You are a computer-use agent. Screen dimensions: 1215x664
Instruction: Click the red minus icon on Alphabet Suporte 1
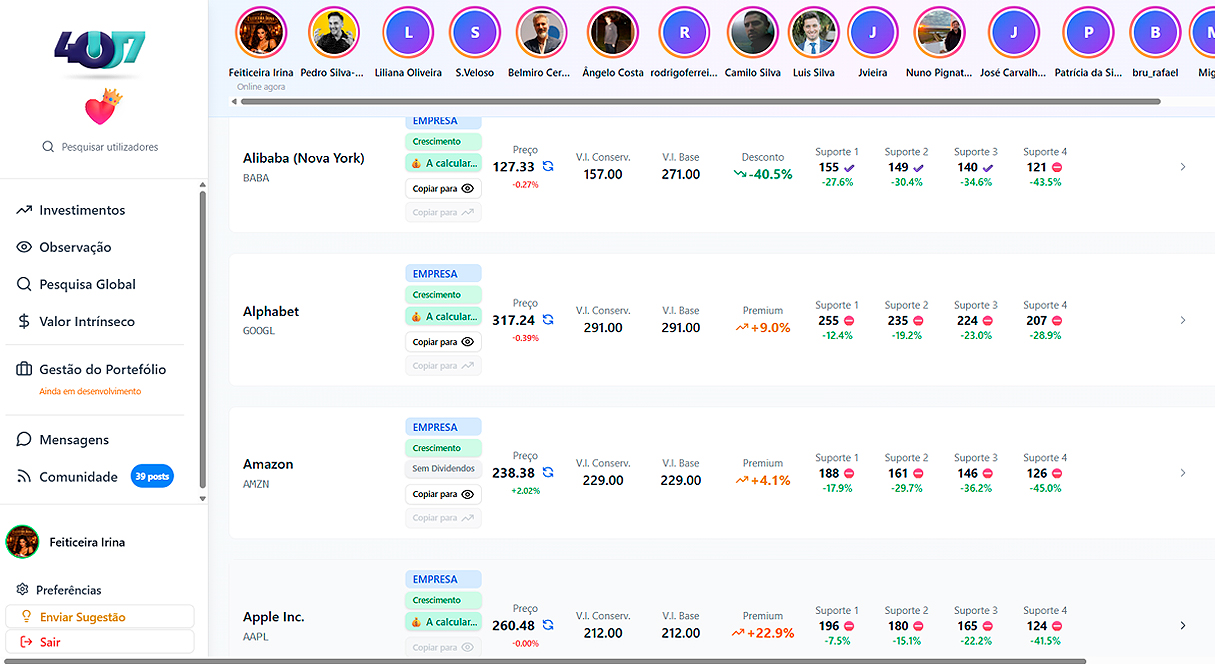pyautogui.click(x=849, y=321)
